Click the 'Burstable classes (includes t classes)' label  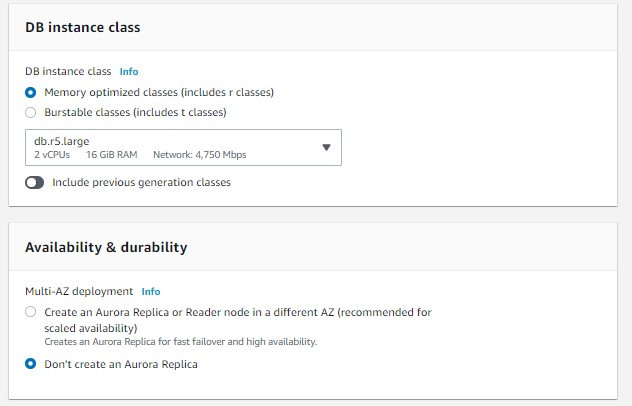[x=135, y=112]
